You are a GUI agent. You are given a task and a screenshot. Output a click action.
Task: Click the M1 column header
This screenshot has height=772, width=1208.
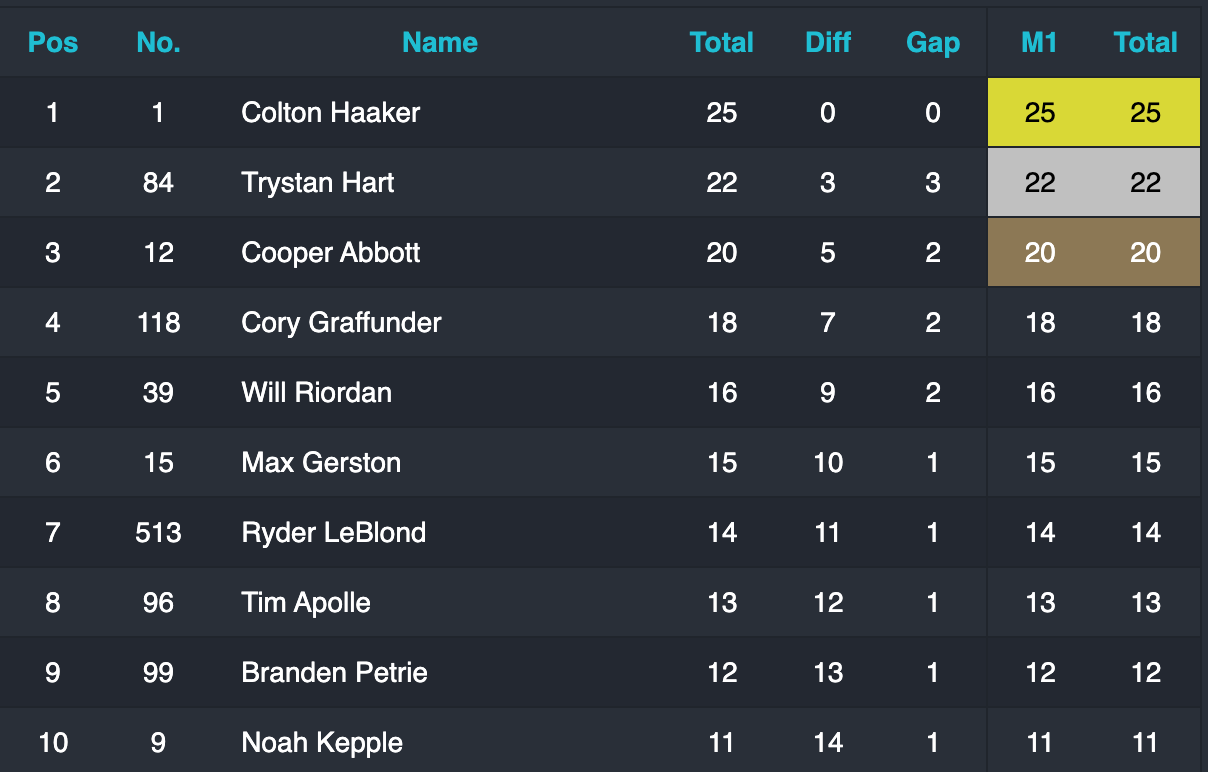point(1040,42)
